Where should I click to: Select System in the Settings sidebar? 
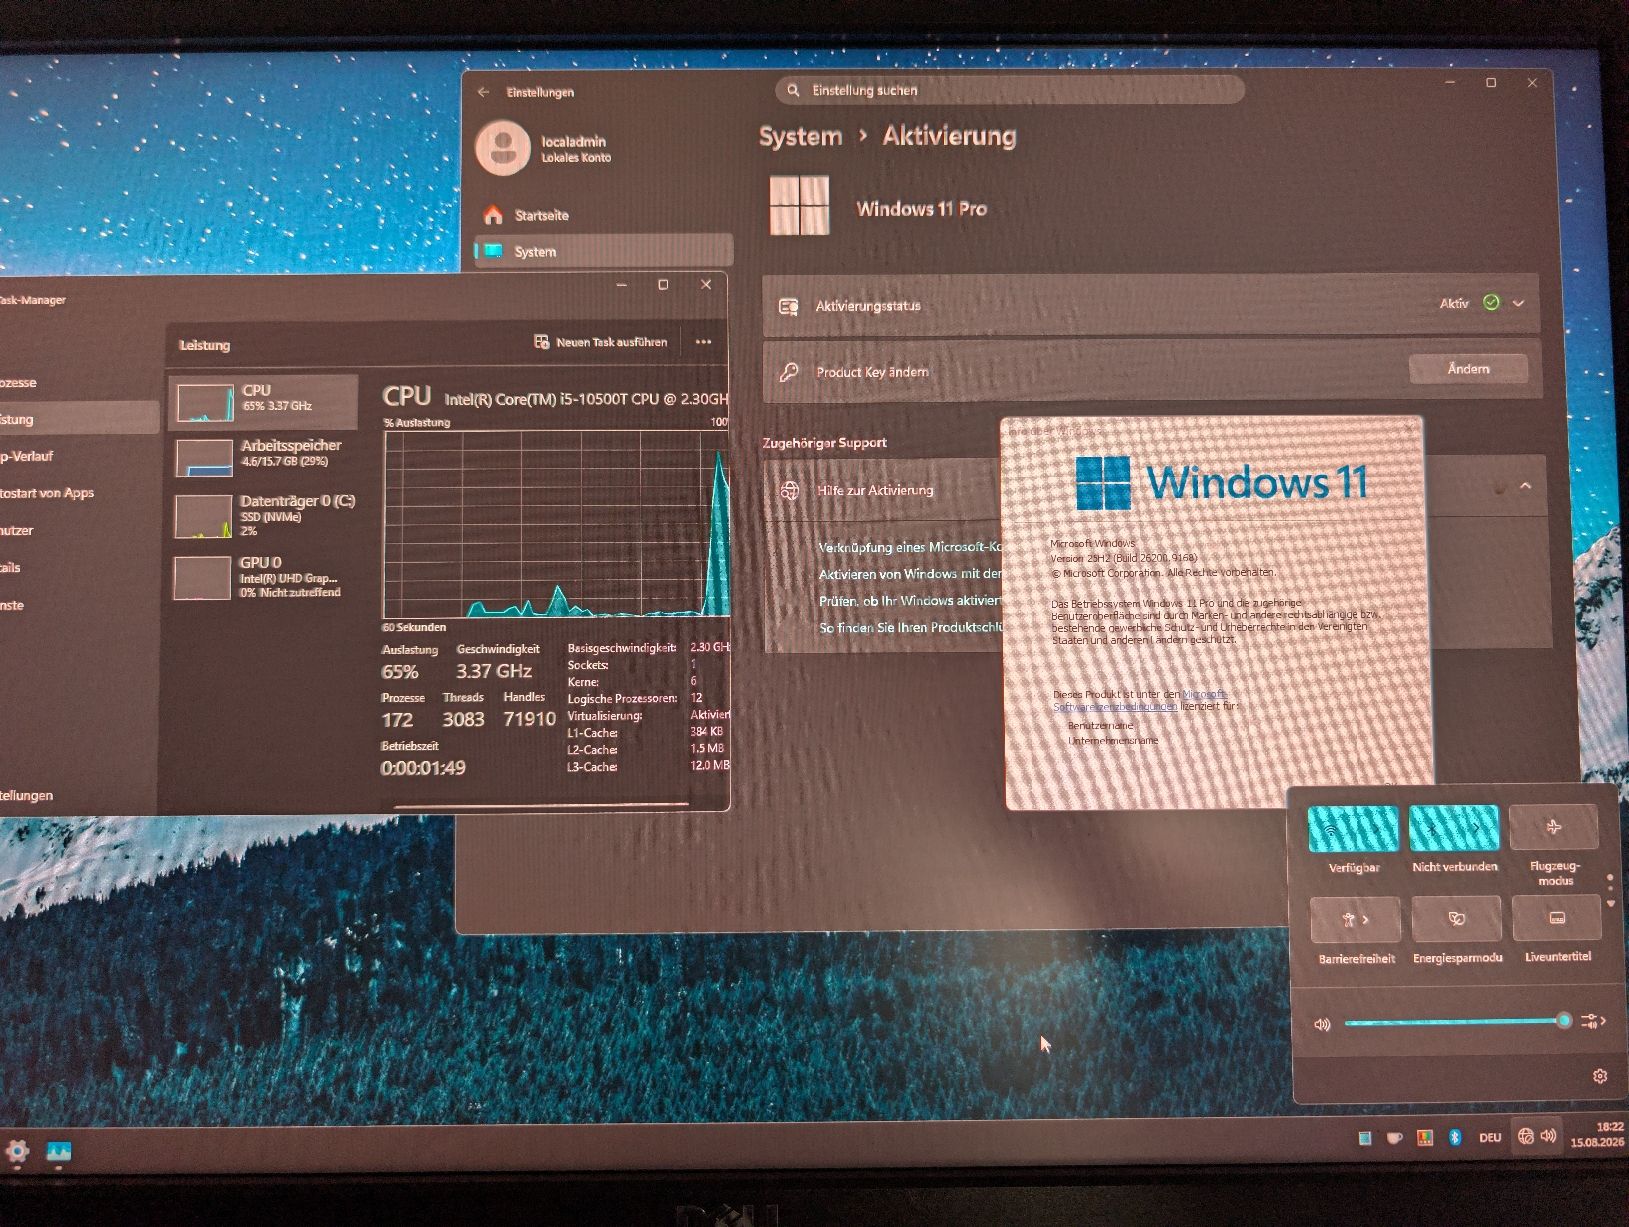tap(605, 251)
